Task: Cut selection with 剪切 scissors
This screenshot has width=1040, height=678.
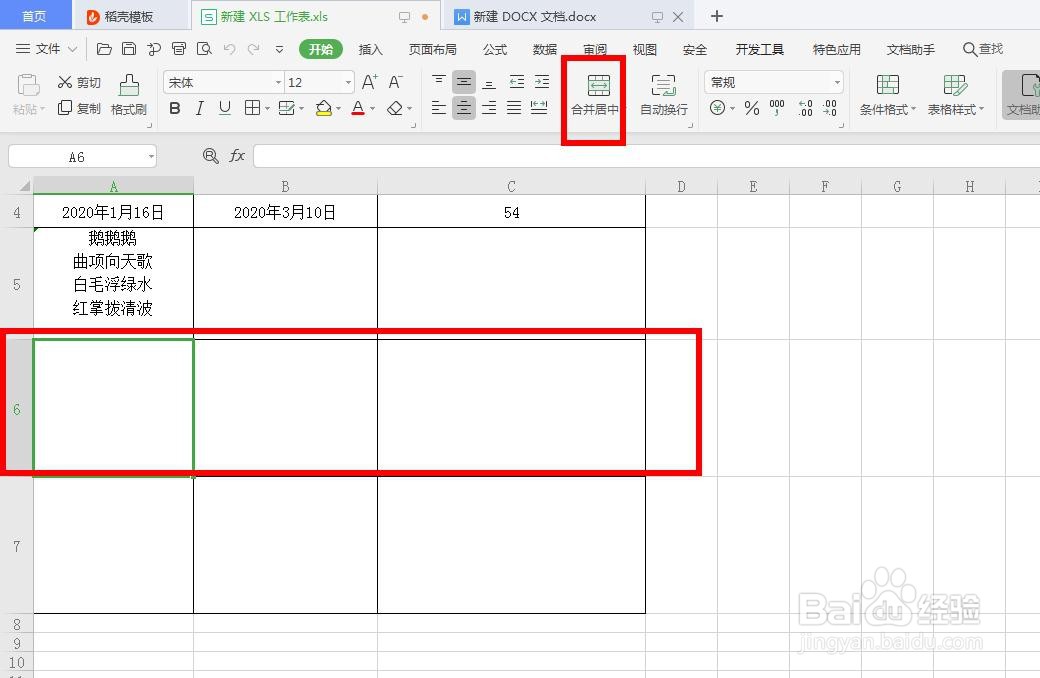Action: [x=79, y=82]
